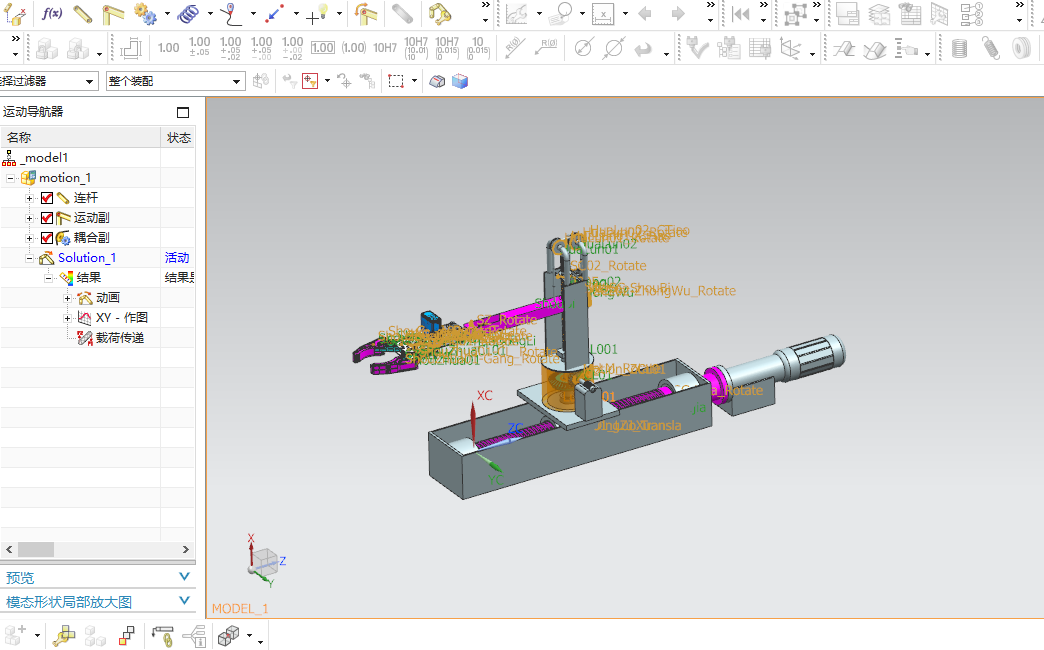Expand the 耦合副 tree node
The height and width of the screenshot is (650, 1044).
coord(29,238)
